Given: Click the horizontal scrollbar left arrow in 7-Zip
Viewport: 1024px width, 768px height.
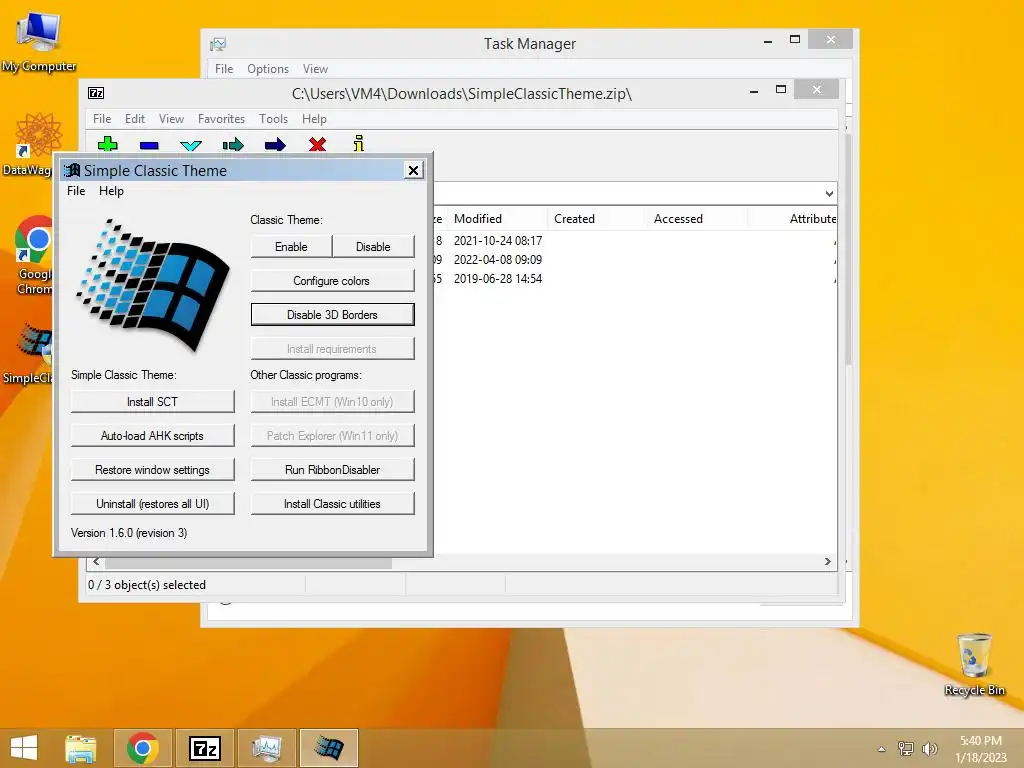Looking at the screenshot, I should [97, 562].
